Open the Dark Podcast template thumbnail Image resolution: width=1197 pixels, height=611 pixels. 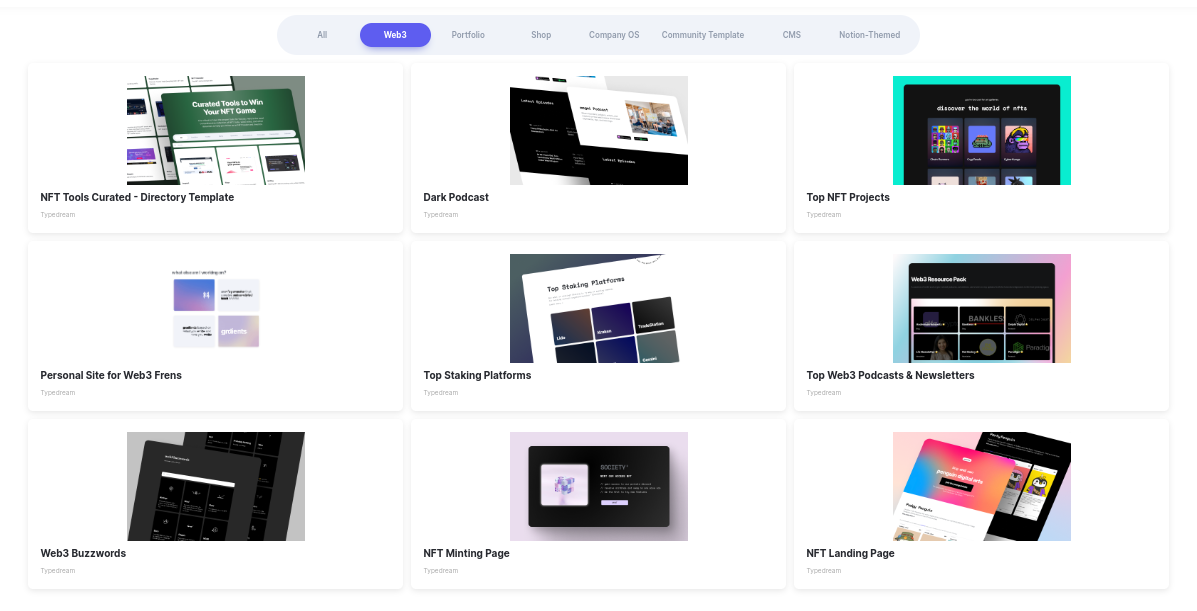(598, 131)
